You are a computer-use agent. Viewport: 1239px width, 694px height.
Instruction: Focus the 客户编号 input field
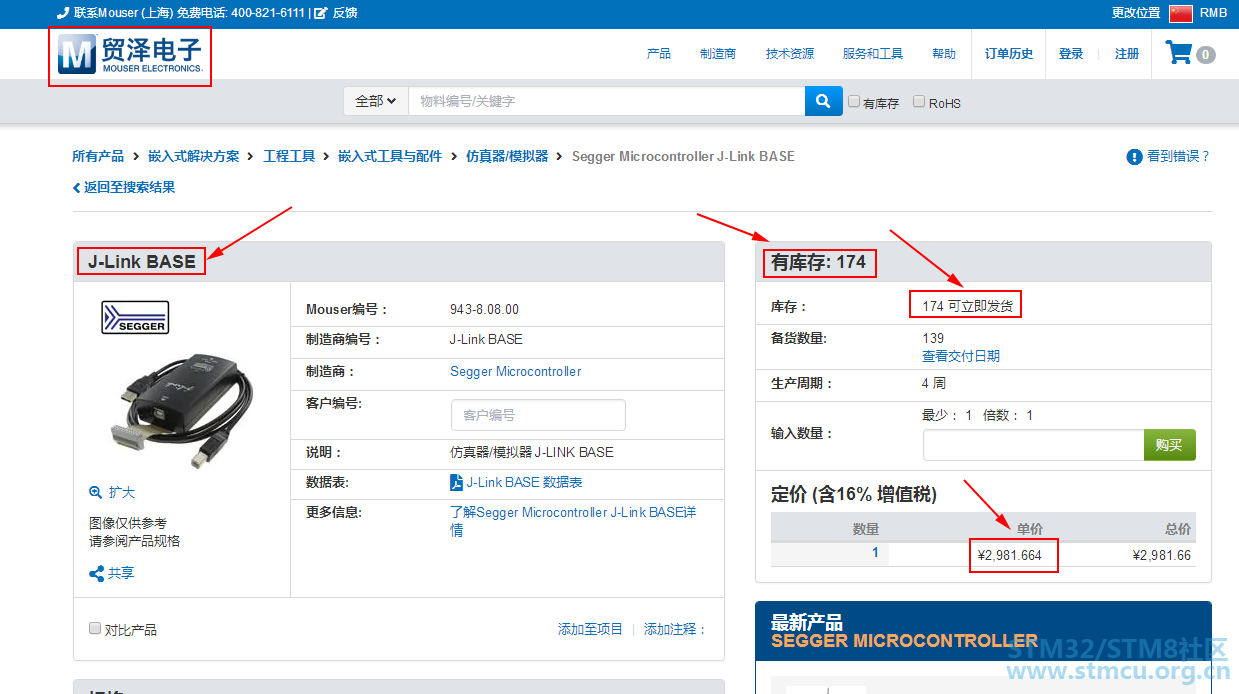pos(538,415)
